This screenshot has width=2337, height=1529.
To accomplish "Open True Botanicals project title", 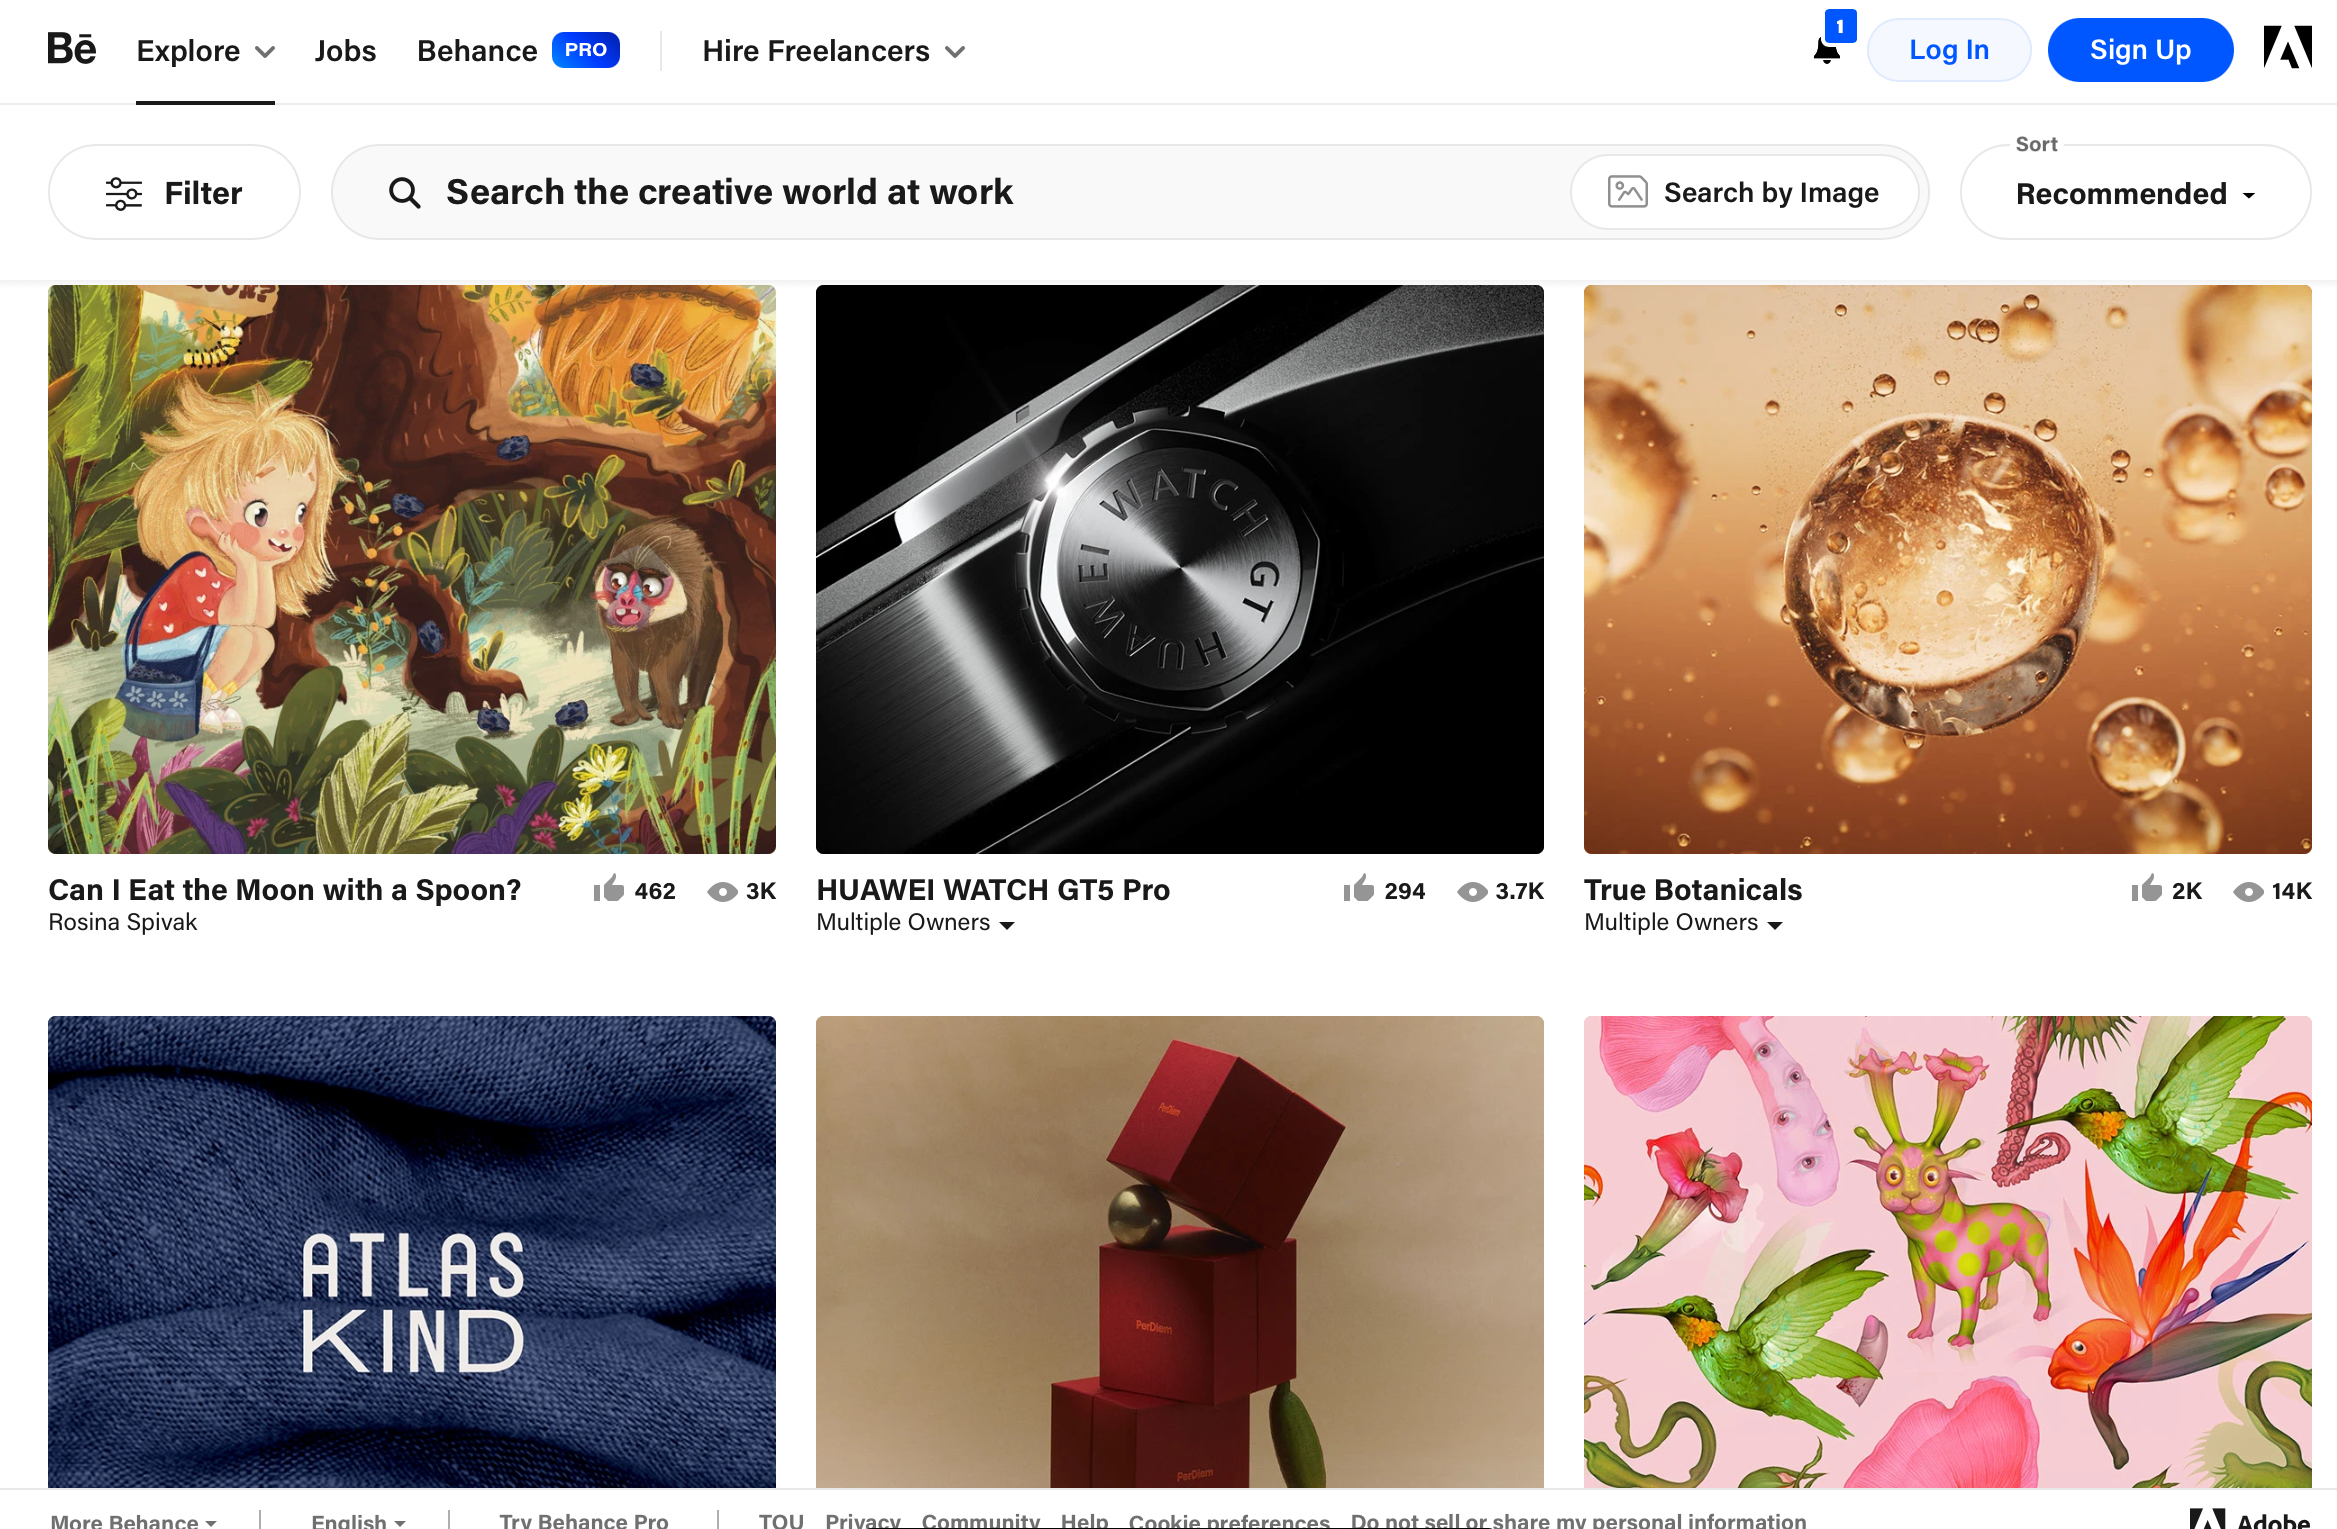I will [x=1692, y=889].
